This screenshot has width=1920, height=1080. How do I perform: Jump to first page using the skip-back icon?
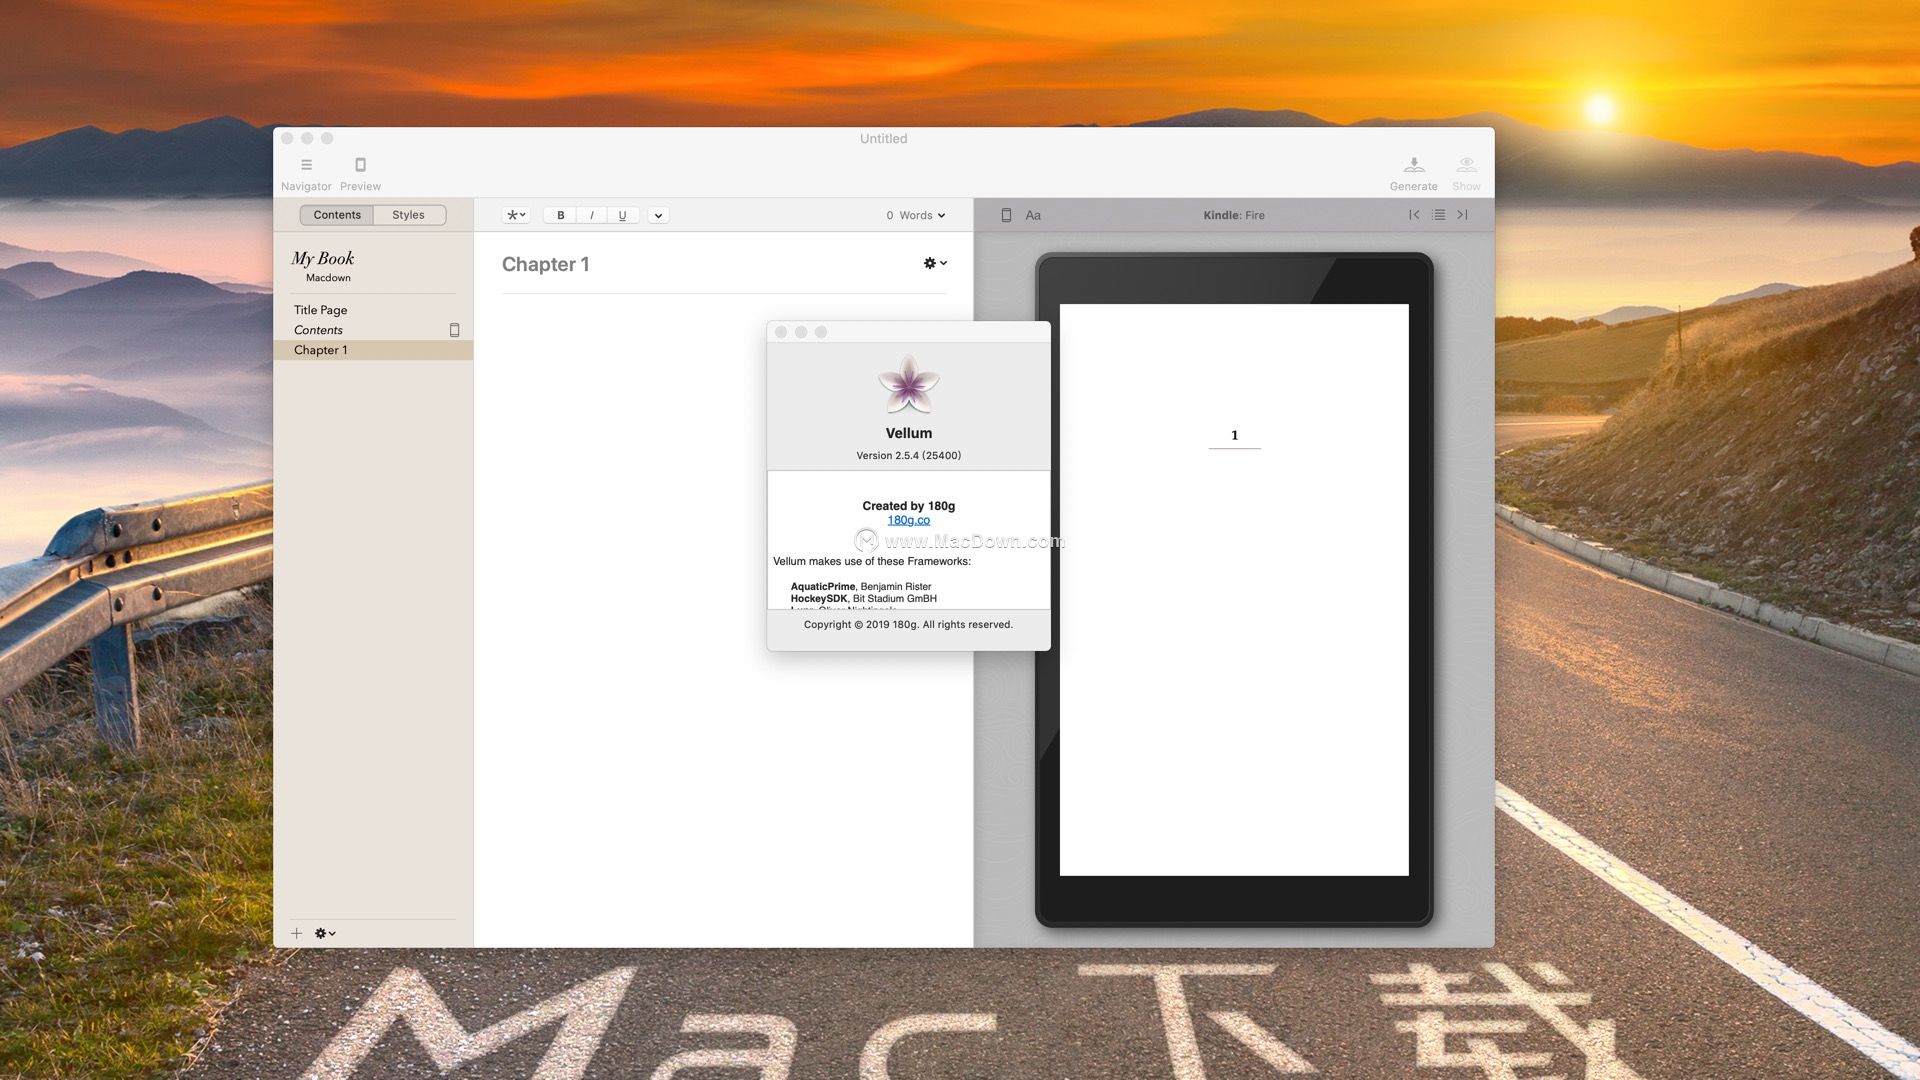tap(1413, 214)
